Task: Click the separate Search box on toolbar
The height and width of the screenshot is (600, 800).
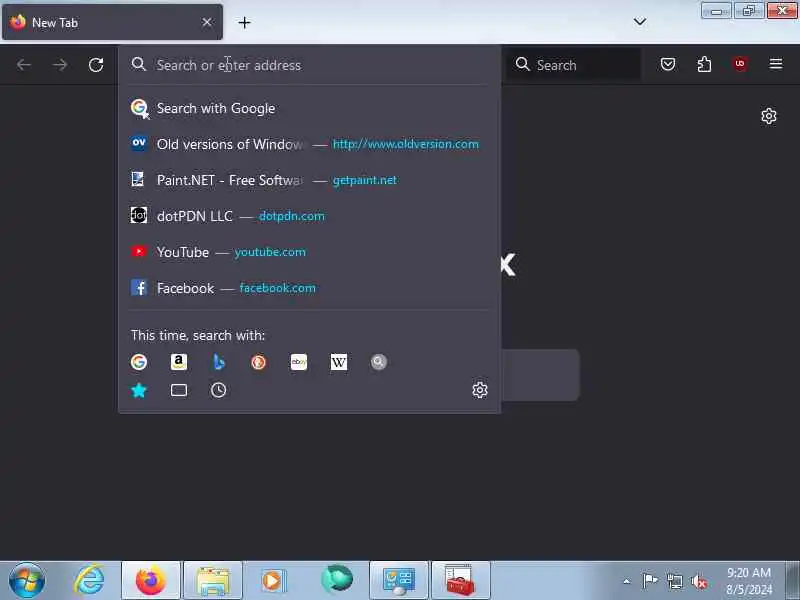Action: (x=574, y=65)
